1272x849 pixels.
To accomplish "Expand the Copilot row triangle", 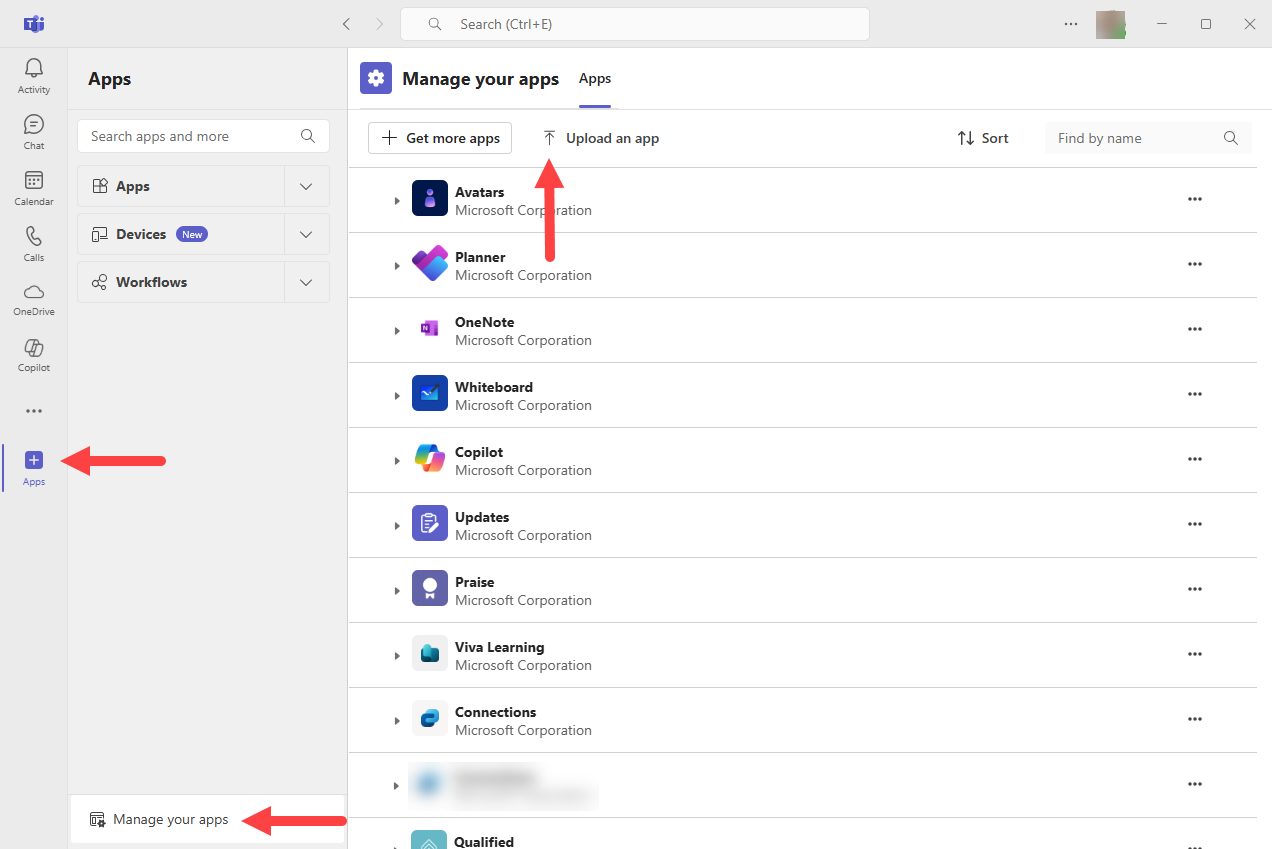I will (x=397, y=461).
